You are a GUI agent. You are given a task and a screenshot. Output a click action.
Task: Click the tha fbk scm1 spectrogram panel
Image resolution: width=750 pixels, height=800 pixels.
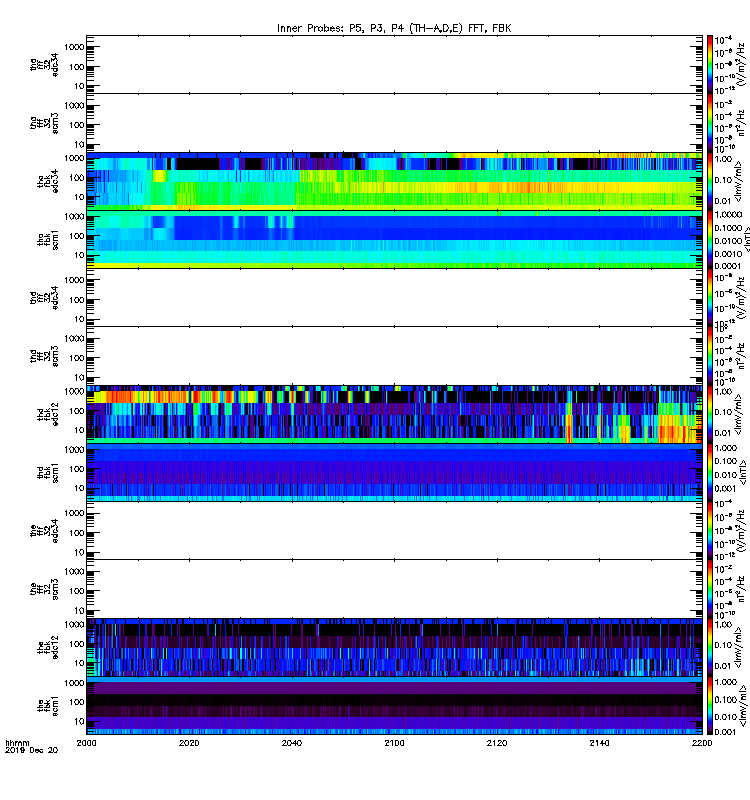394,239
